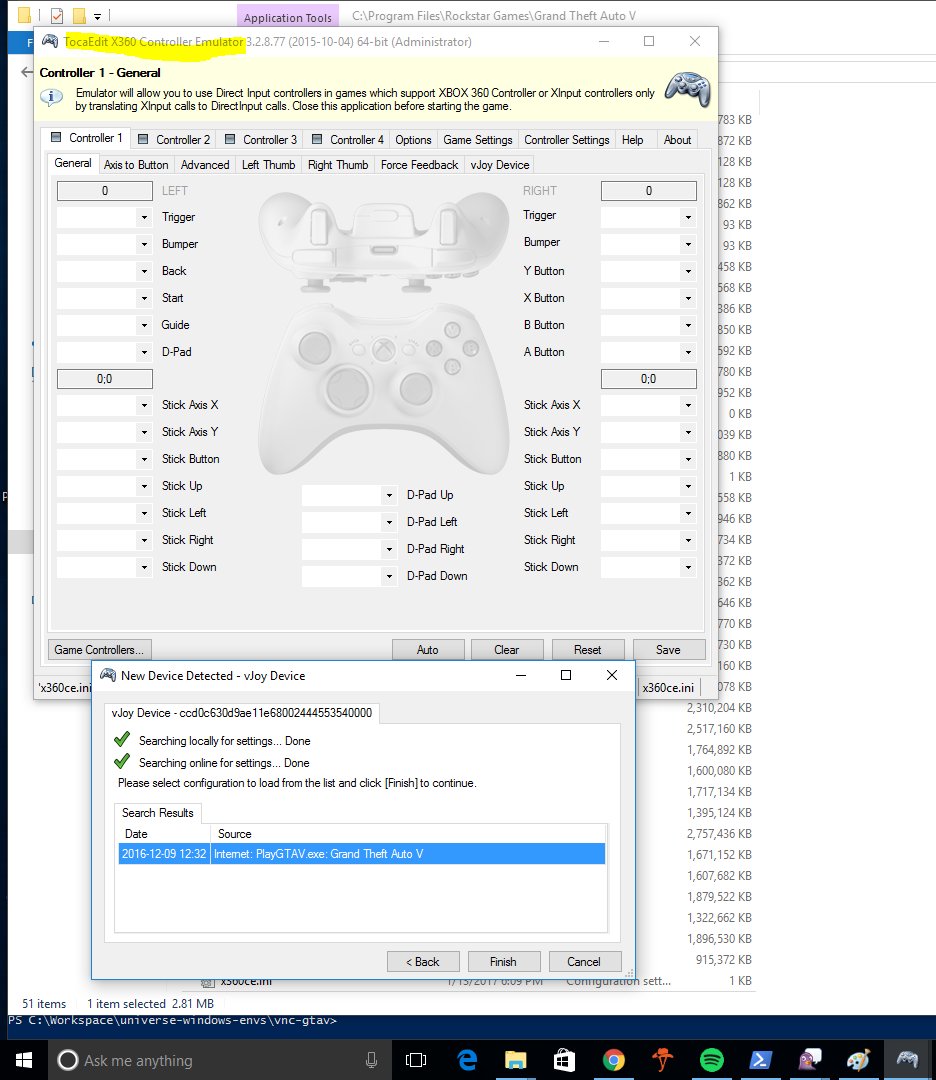Click gamepad icon in New Device Detected title
This screenshot has width=936, height=1080.
[108, 676]
